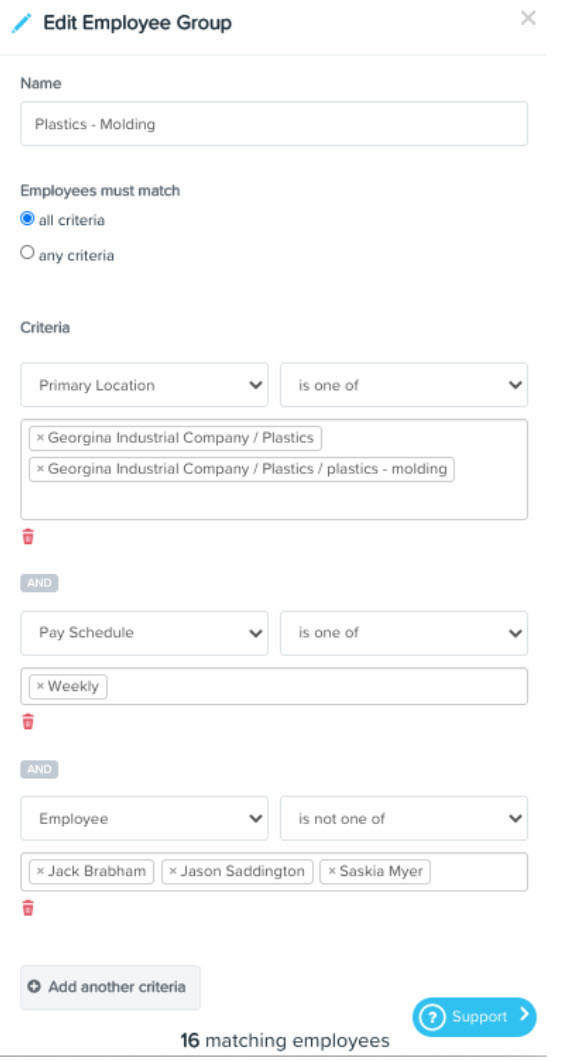Open Pay Schedule 'is one of' operator dropdown
Viewport: 586px width, 1061px height.
[x=404, y=633]
